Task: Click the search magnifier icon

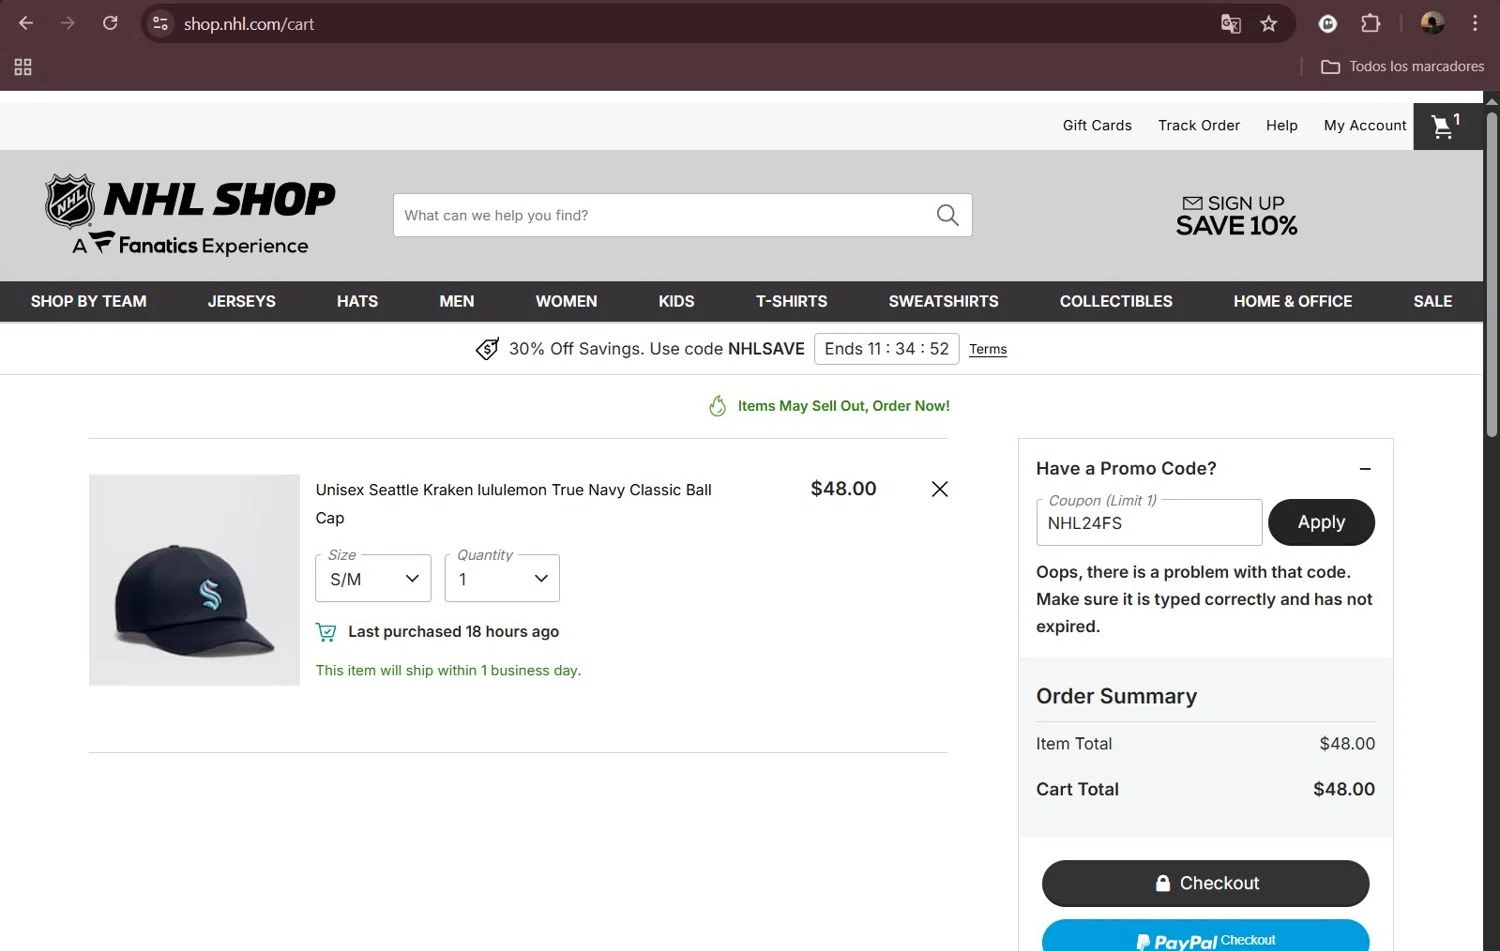Action: [x=947, y=215]
